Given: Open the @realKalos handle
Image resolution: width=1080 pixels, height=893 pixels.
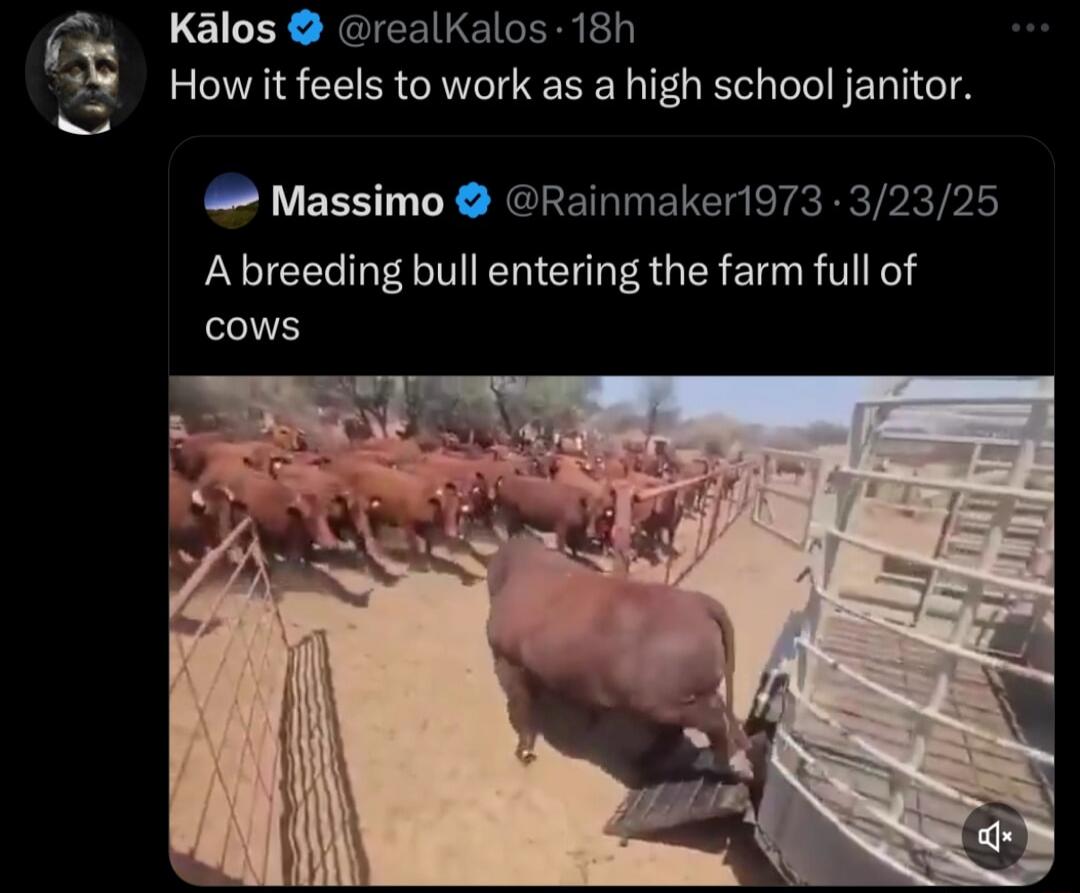Looking at the screenshot, I should (x=442, y=29).
